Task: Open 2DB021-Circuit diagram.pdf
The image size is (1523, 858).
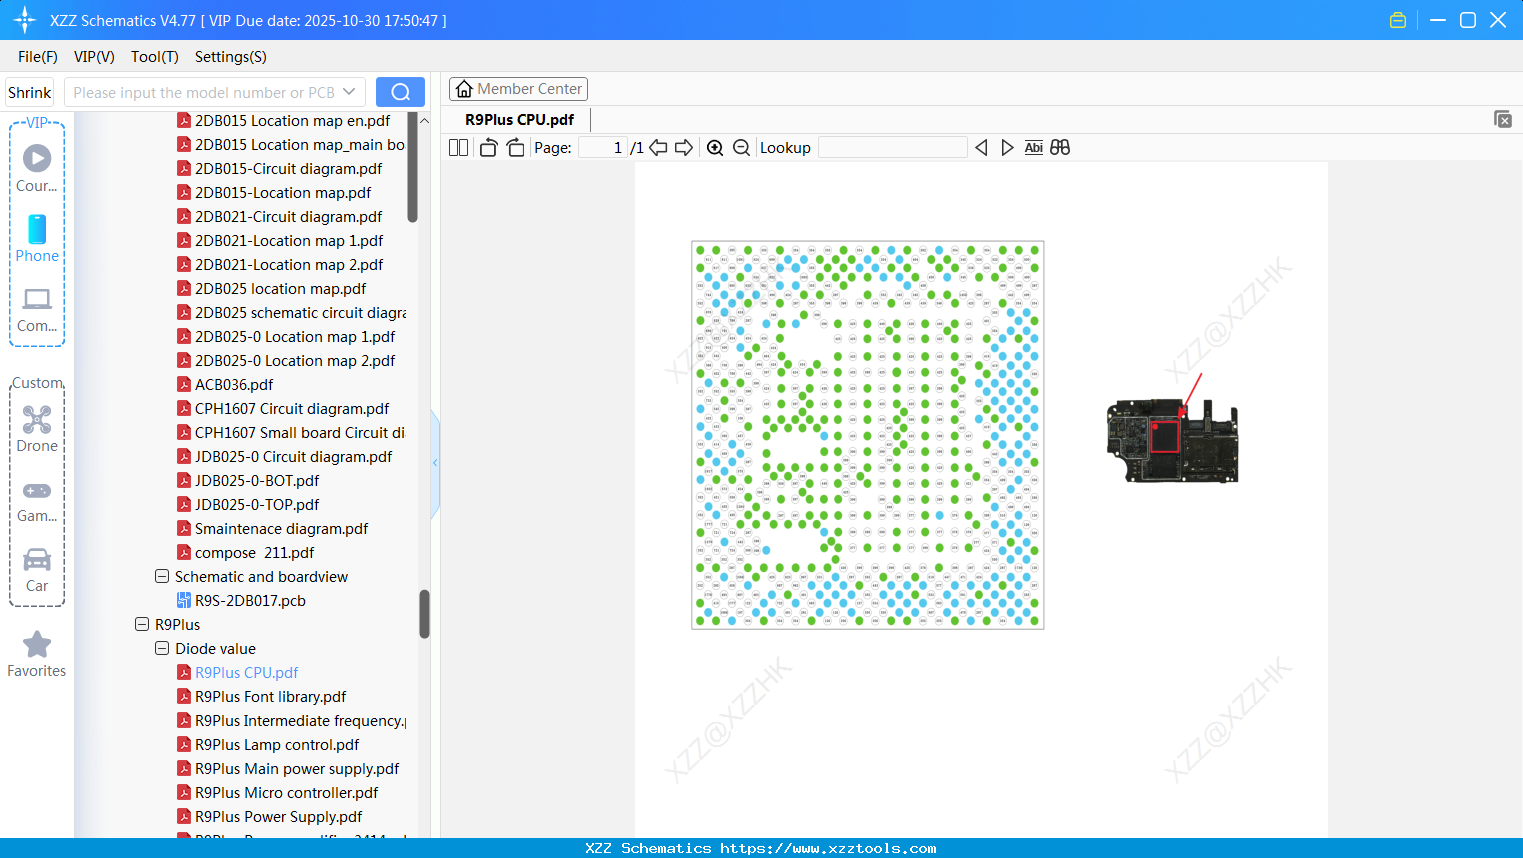Action: coord(288,216)
